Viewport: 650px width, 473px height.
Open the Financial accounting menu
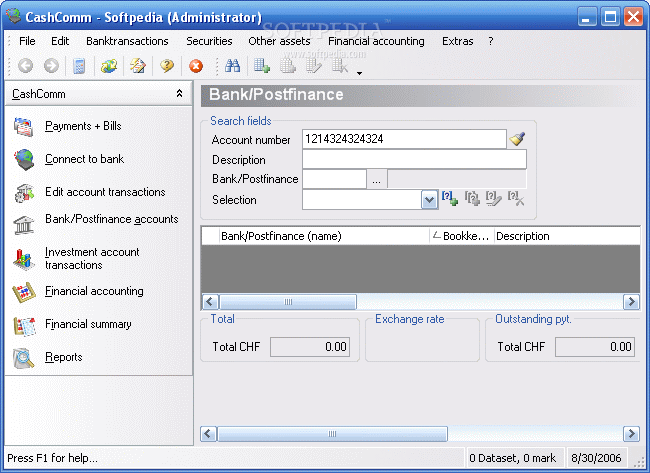(376, 41)
